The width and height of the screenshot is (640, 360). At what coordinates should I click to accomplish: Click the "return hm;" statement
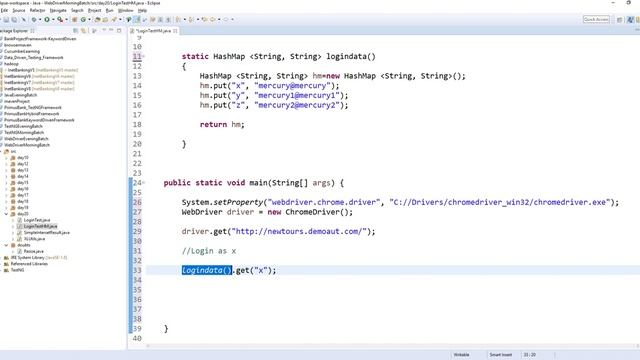click(222, 124)
